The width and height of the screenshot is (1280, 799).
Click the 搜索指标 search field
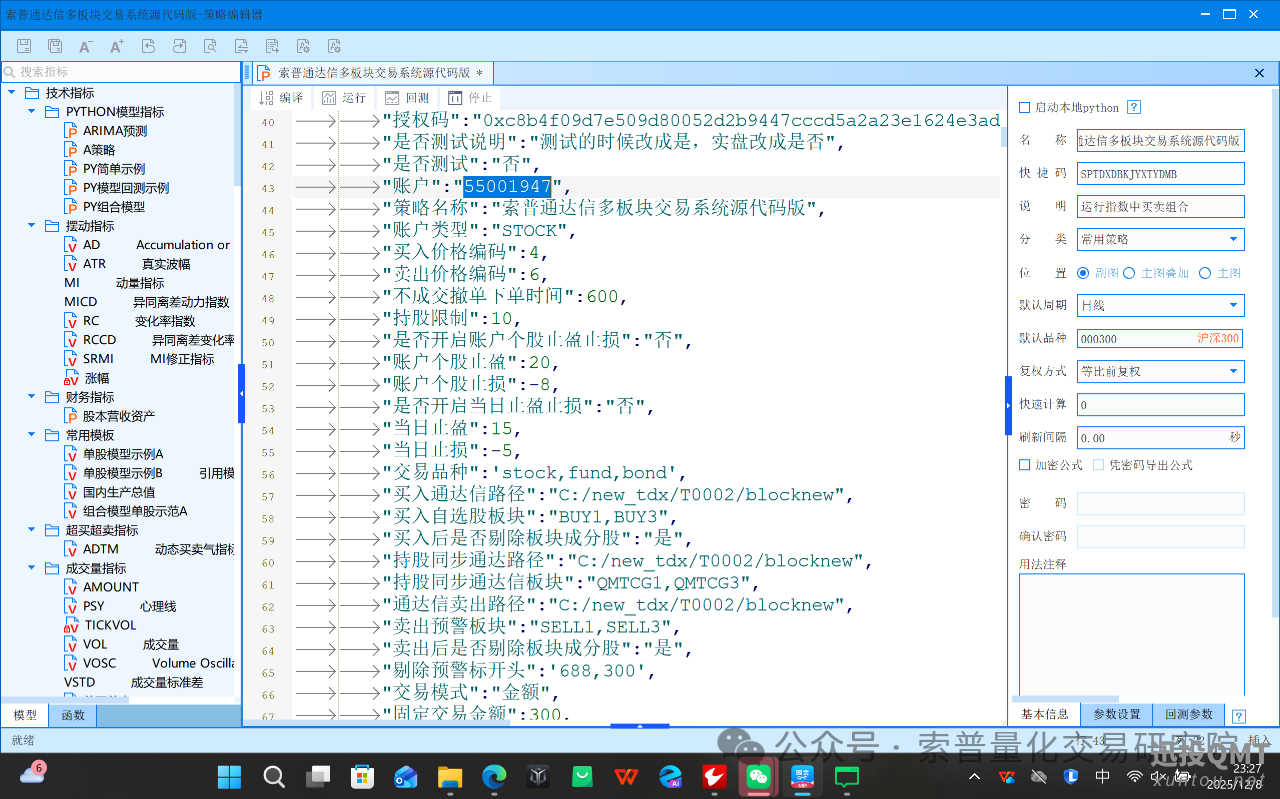click(120, 72)
